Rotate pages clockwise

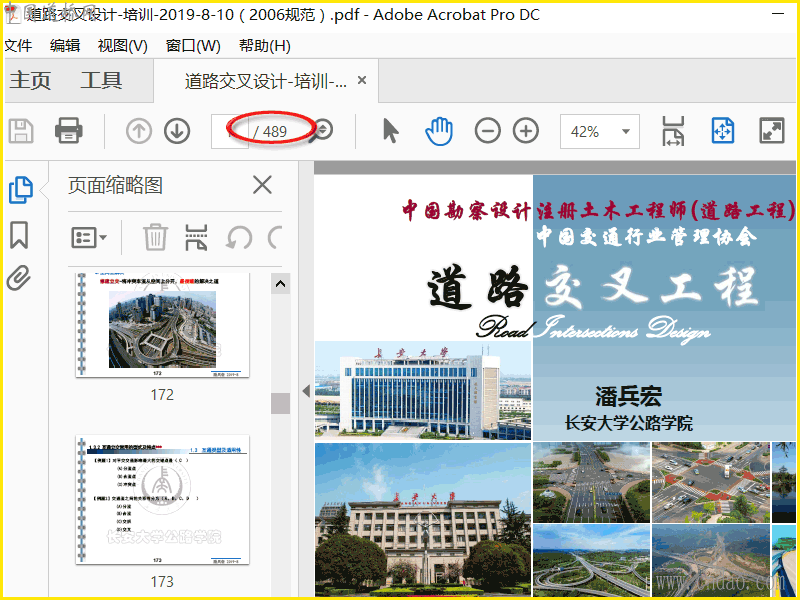coord(275,238)
